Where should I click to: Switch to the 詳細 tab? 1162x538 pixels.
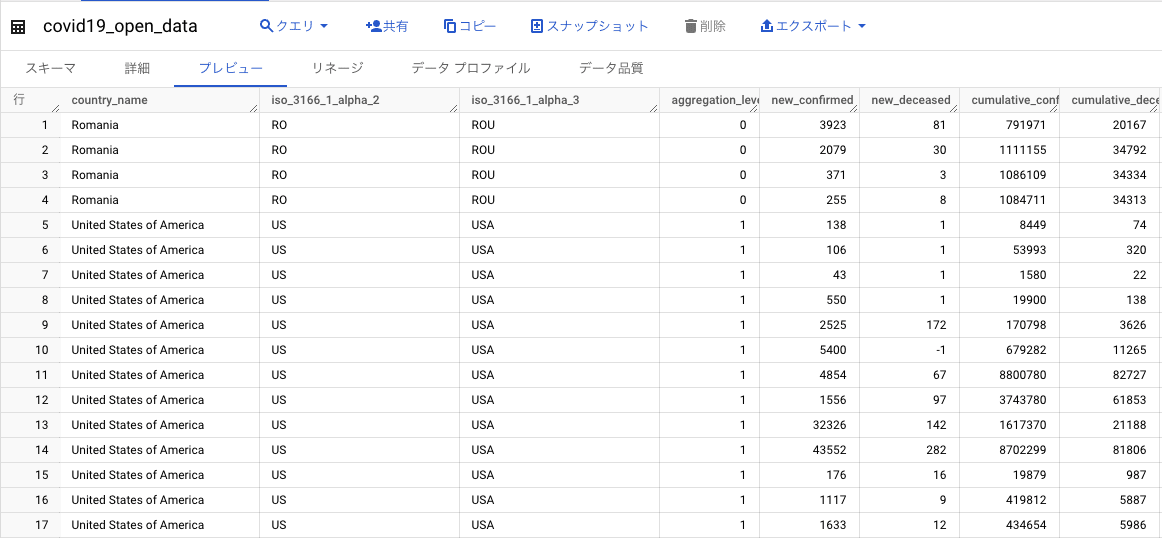(x=137, y=68)
